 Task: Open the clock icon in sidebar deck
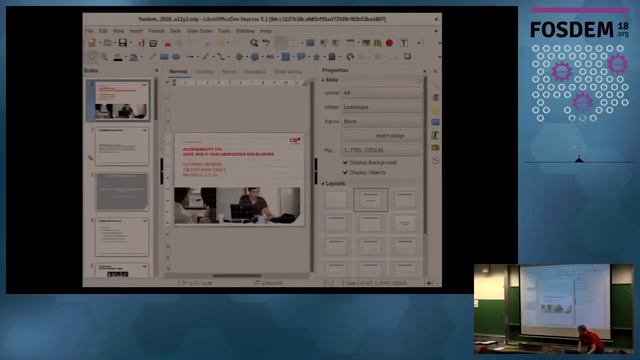coord(436,160)
